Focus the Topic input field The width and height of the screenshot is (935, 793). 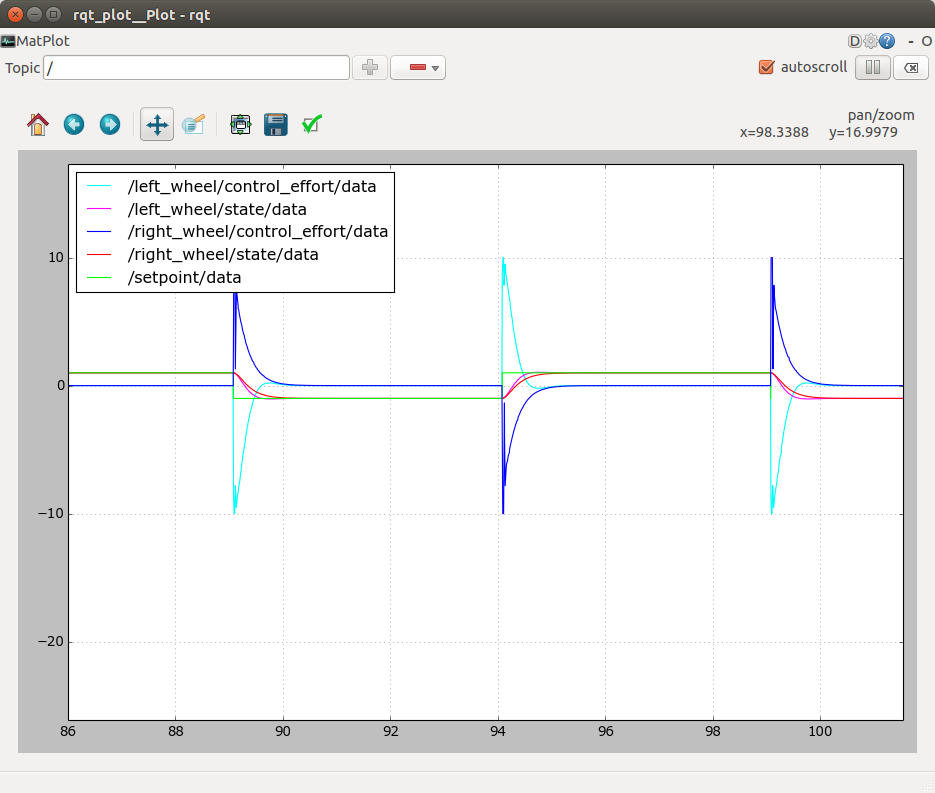tap(196, 67)
